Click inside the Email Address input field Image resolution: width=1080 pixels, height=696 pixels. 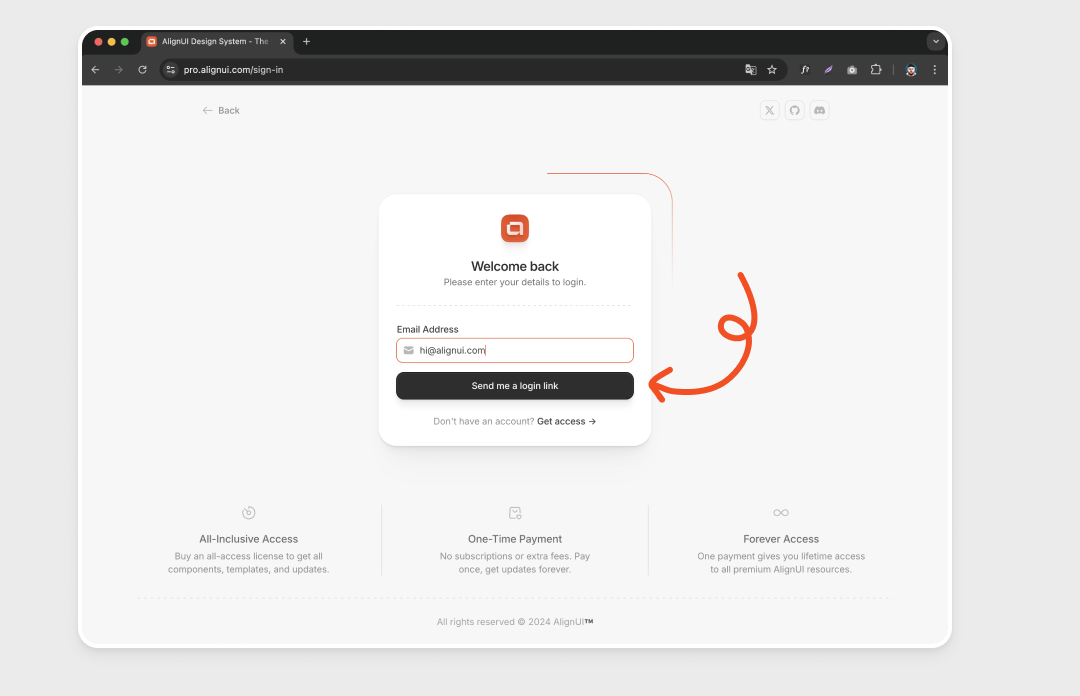(514, 350)
